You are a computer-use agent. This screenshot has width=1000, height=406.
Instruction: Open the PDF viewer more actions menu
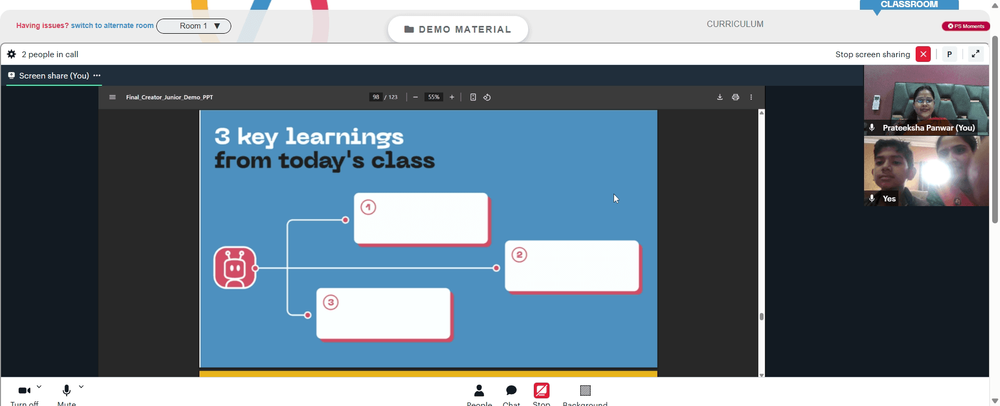[751, 97]
